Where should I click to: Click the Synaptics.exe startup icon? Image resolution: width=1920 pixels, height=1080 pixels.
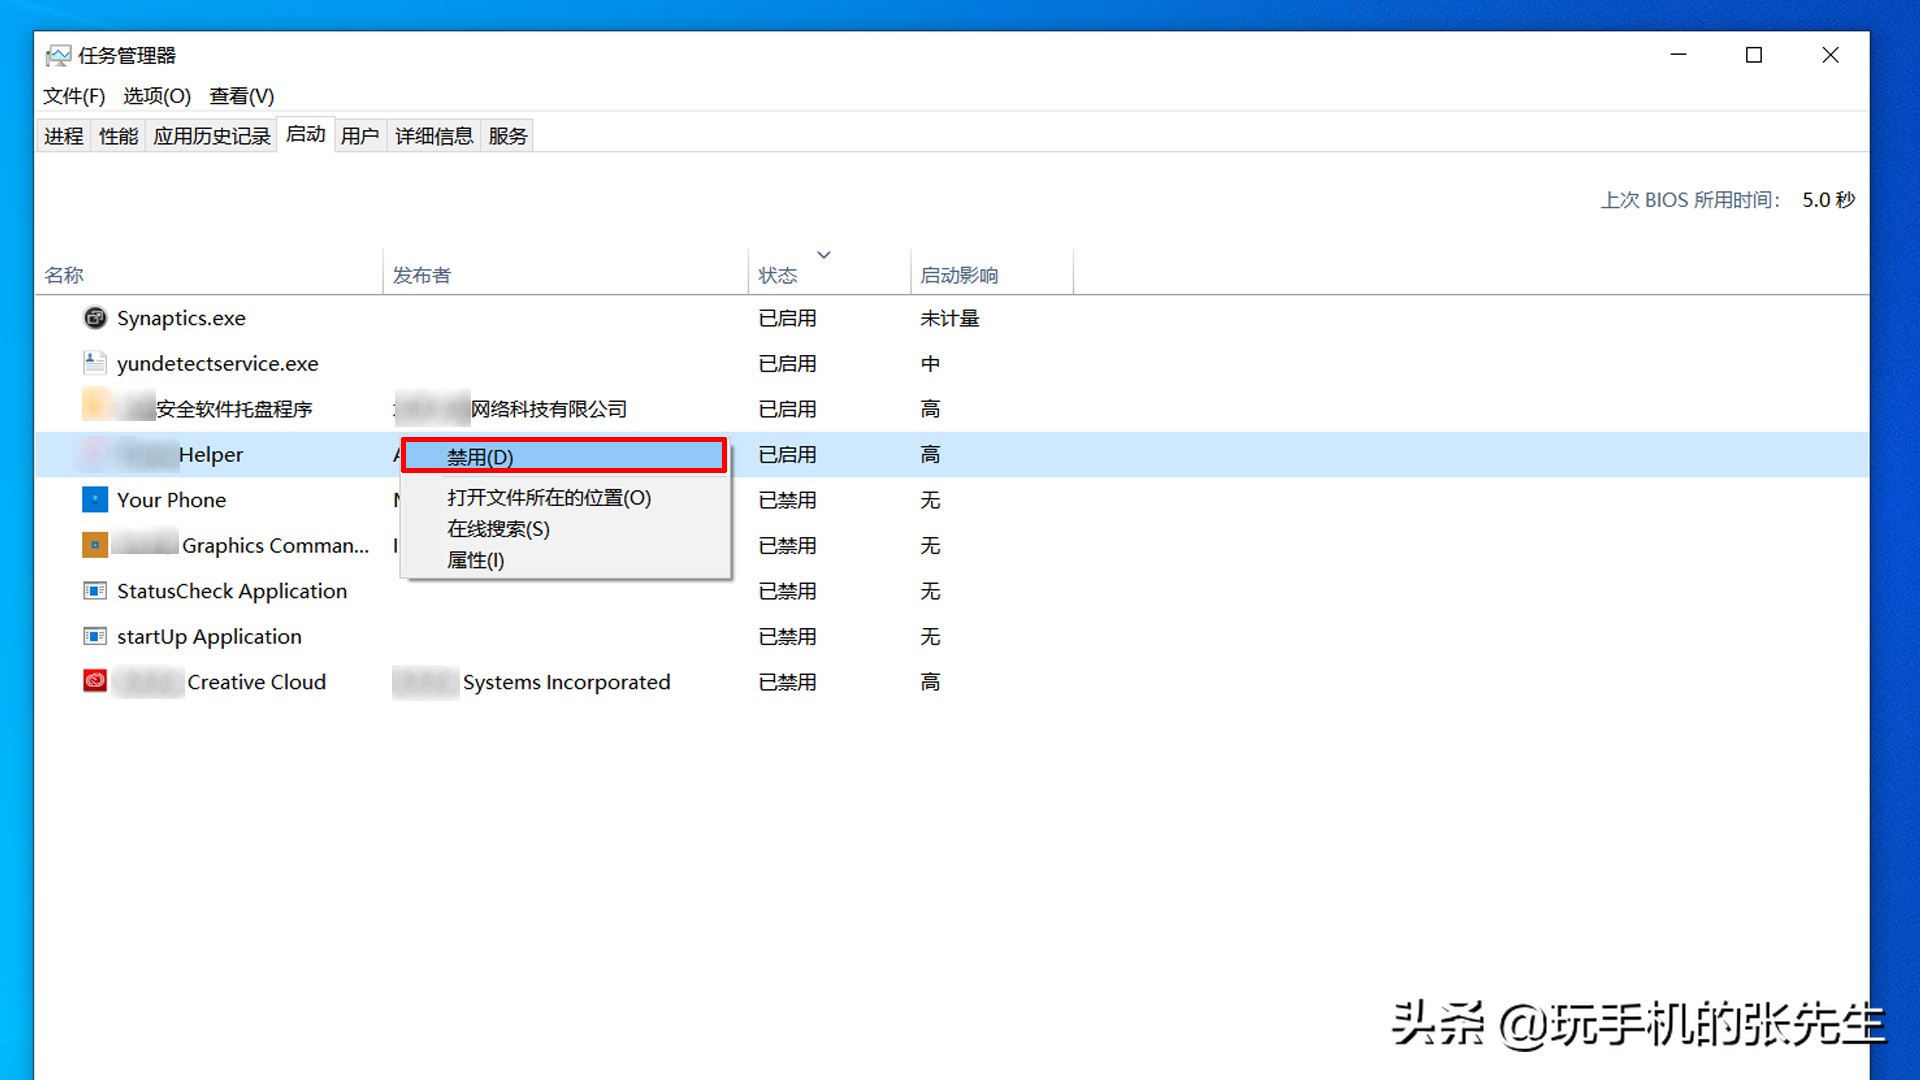click(x=94, y=316)
